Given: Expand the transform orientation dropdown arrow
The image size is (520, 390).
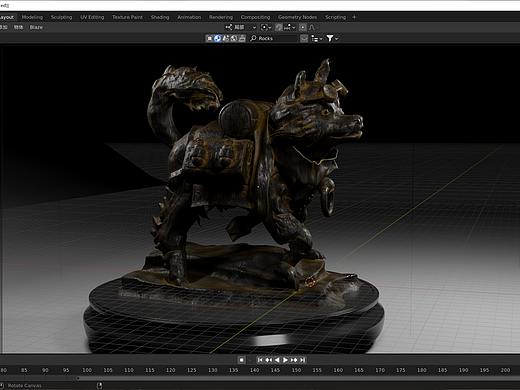Looking at the screenshot, I should (x=254, y=28).
